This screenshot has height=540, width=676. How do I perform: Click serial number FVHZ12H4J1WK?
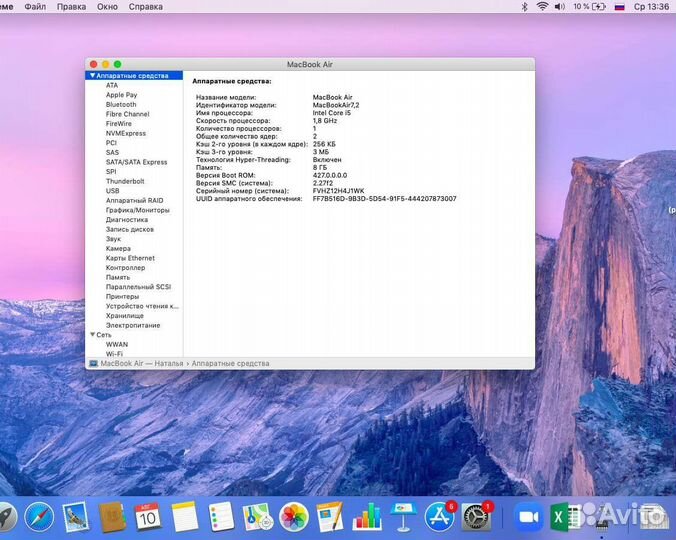pyautogui.click(x=338, y=190)
